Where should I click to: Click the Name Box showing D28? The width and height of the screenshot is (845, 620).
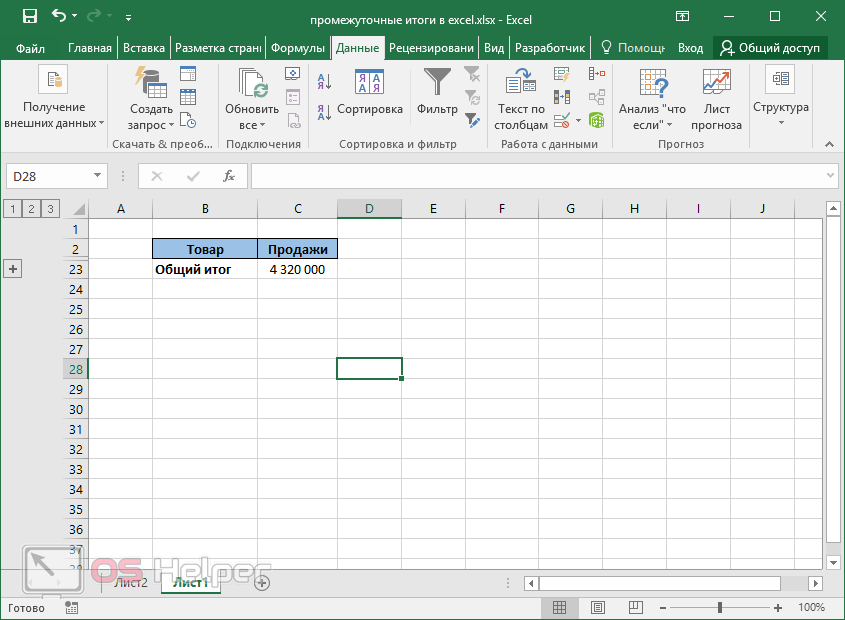49,176
